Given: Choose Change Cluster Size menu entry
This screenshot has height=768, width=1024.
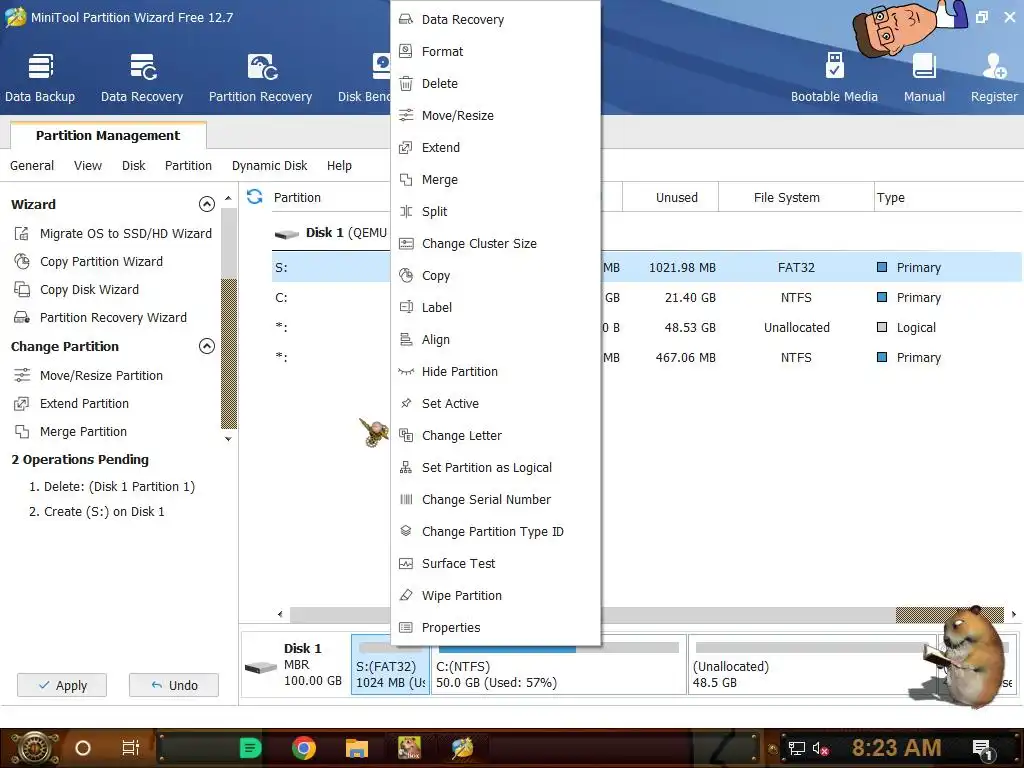Looking at the screenshot, I should [x=495, y=244].
